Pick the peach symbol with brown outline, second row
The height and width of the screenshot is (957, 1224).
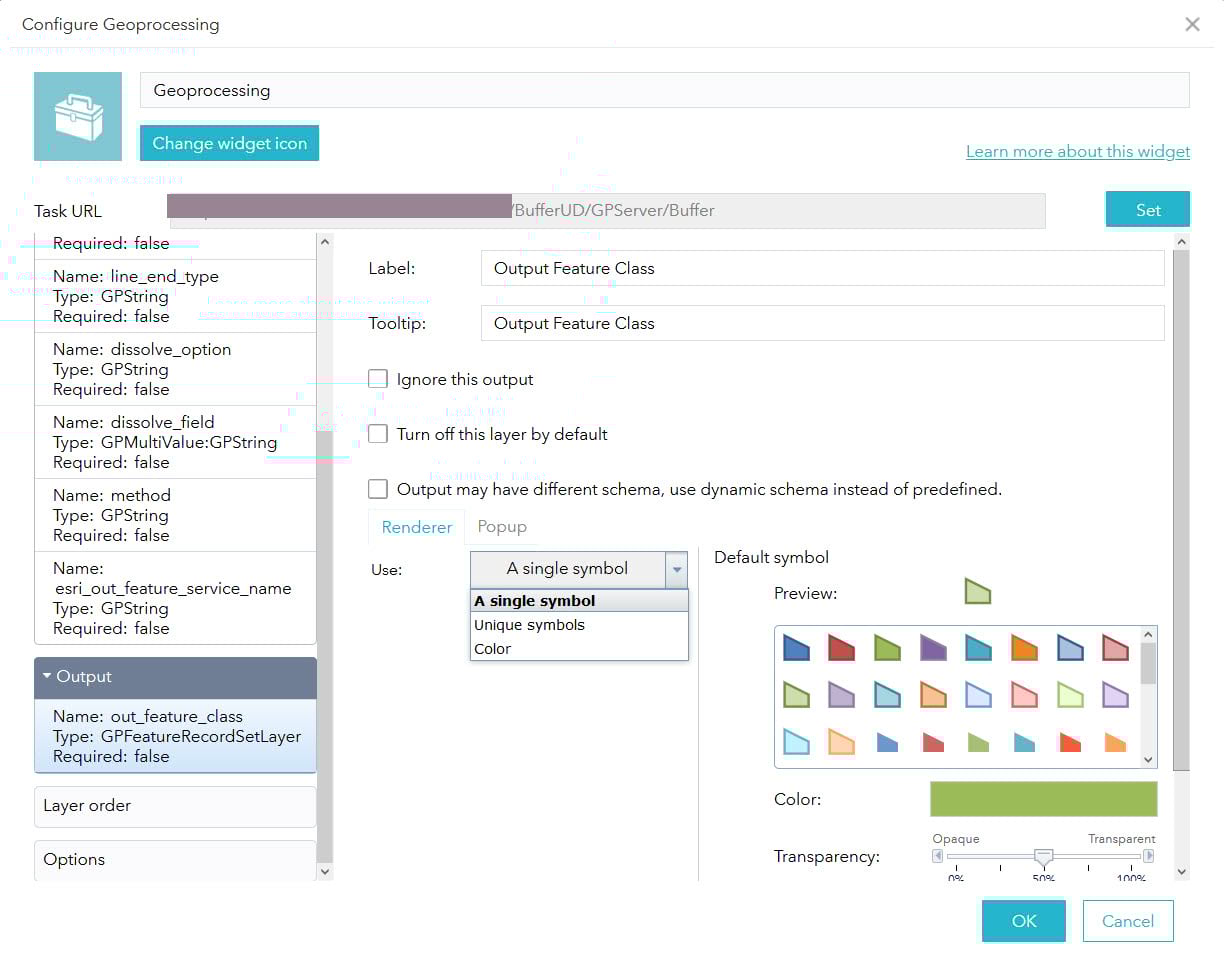click(x=933, y=694)
